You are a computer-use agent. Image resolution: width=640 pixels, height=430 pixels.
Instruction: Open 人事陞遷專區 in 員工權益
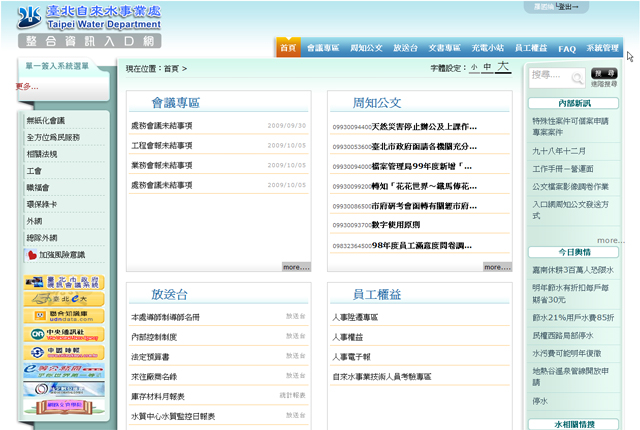[355, 317]
